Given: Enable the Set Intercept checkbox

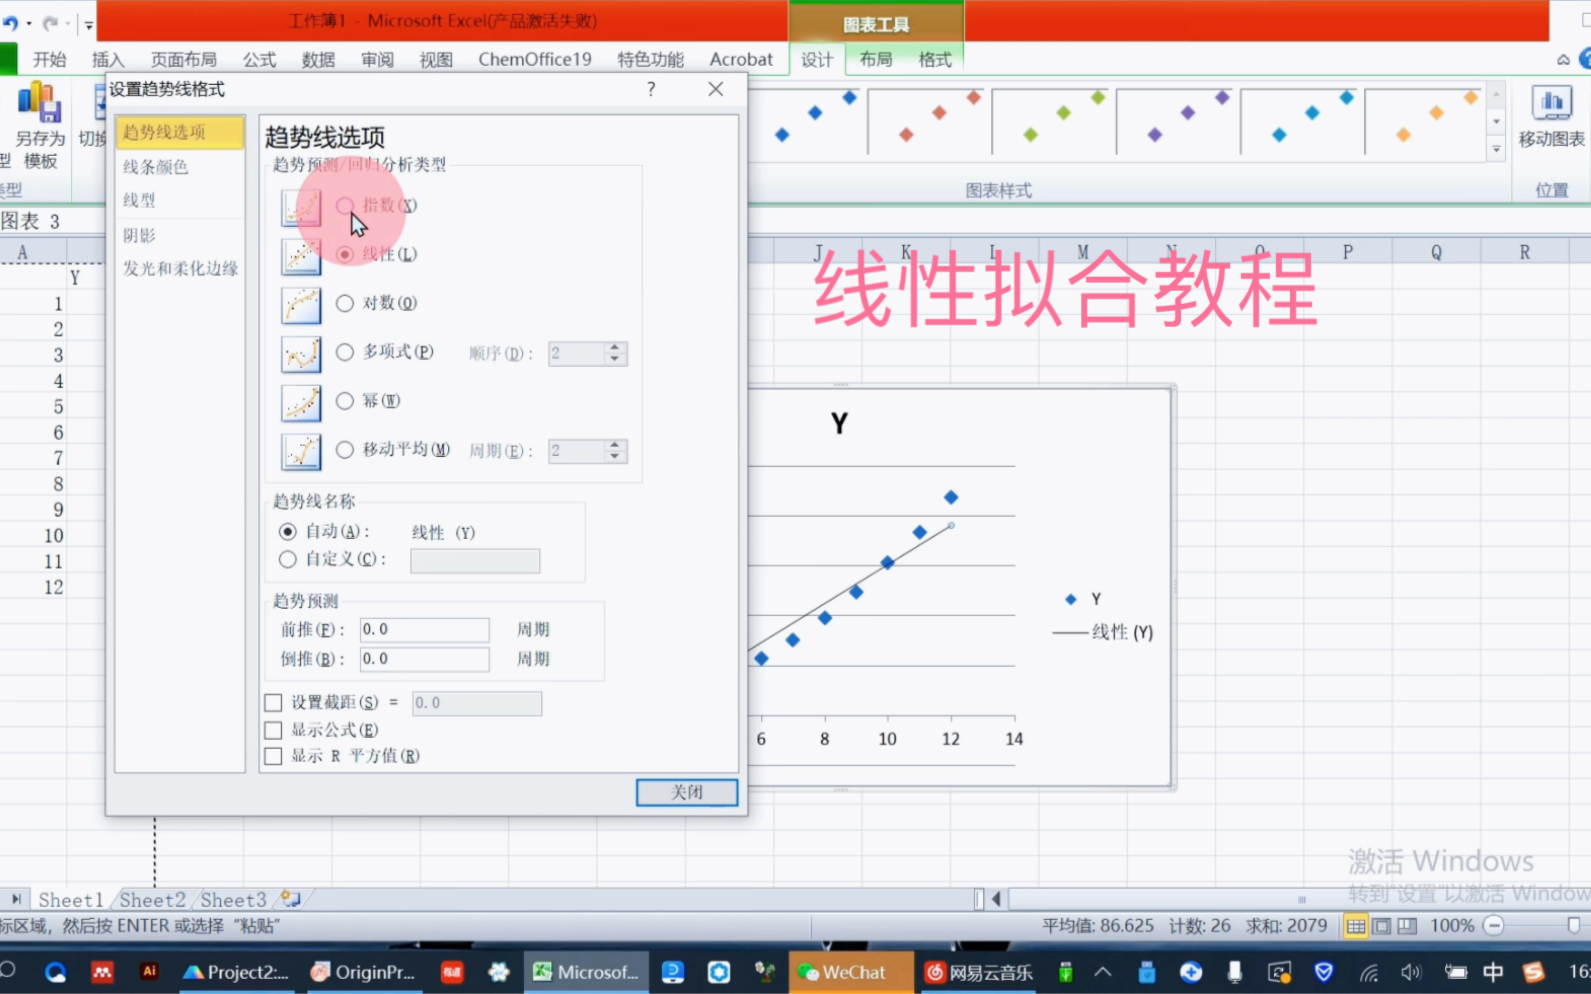Looking at the screenshot, I should tap(273, 702).
